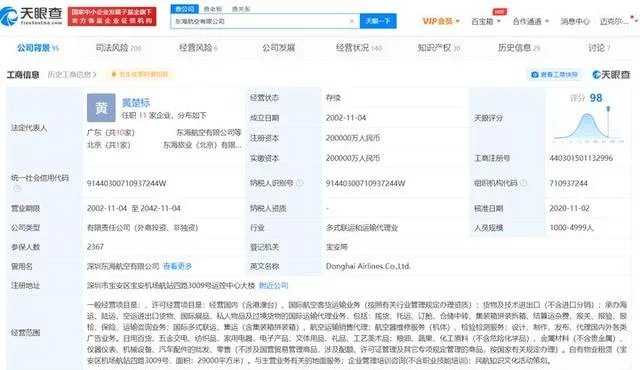This screenshot has height=370, width=640.
Task: Click the 天眼查 logo at top left
Action: coord(31,16)
